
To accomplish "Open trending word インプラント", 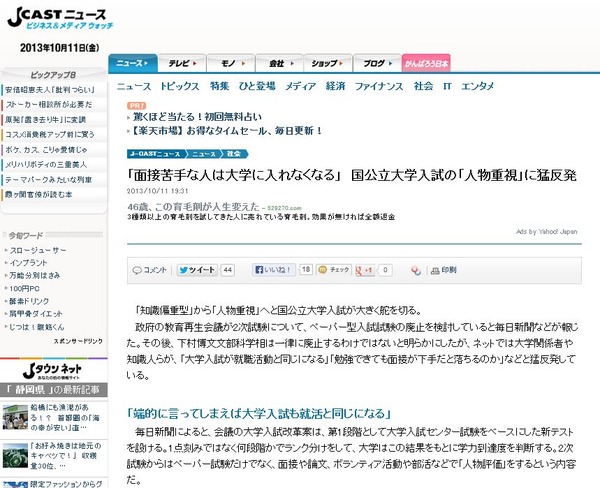I will point(28,263).
